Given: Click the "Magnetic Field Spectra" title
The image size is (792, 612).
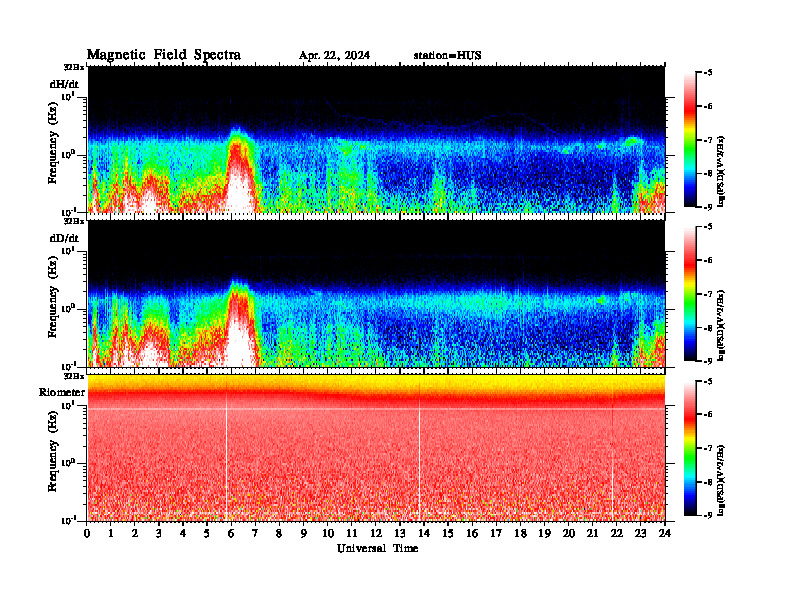Looking at the screenshot, I should [164, 55].
